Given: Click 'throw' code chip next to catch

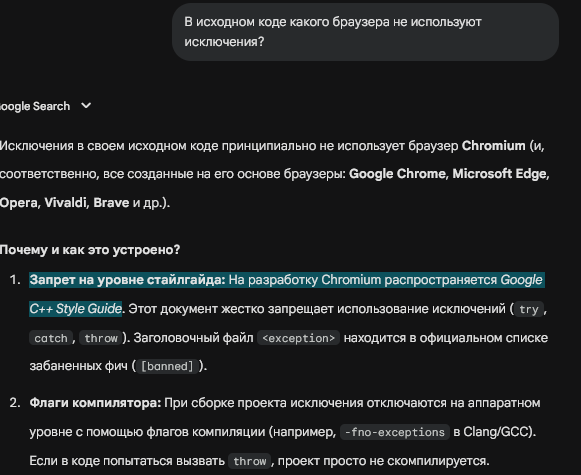Looking at the screenshot, I should [x=100, y=338].
